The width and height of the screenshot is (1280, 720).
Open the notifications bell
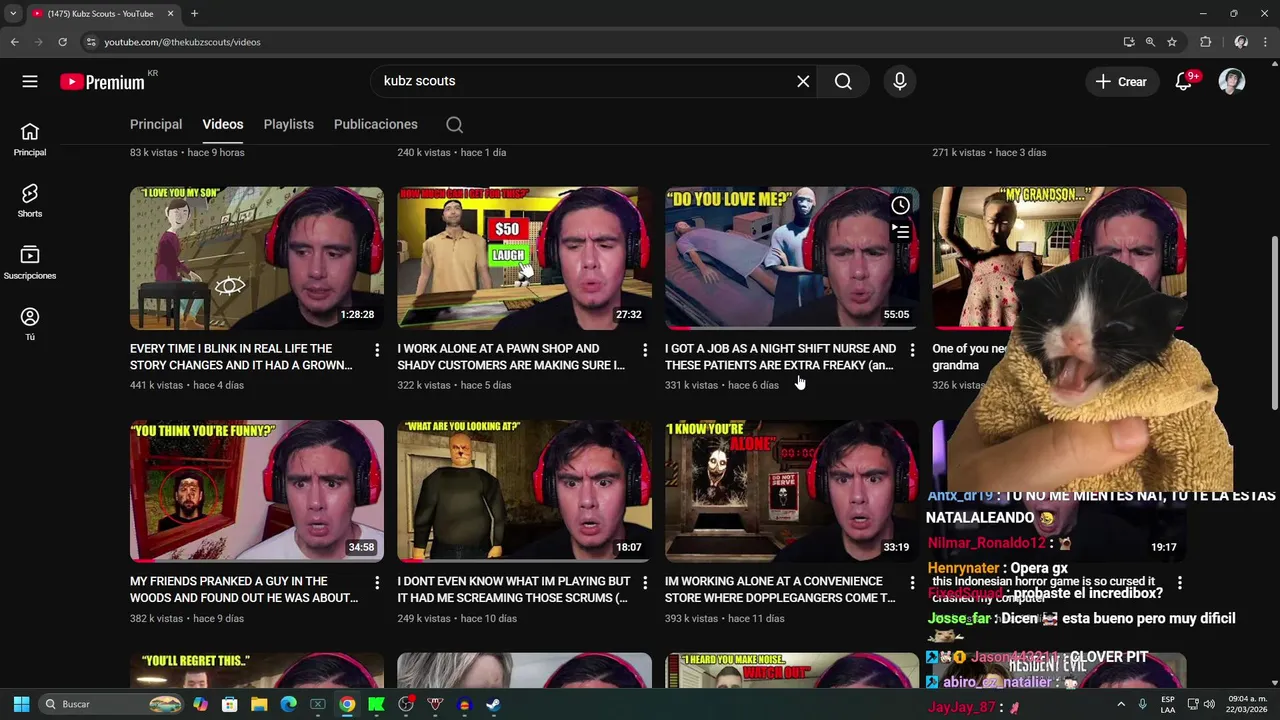point(1184,81)
